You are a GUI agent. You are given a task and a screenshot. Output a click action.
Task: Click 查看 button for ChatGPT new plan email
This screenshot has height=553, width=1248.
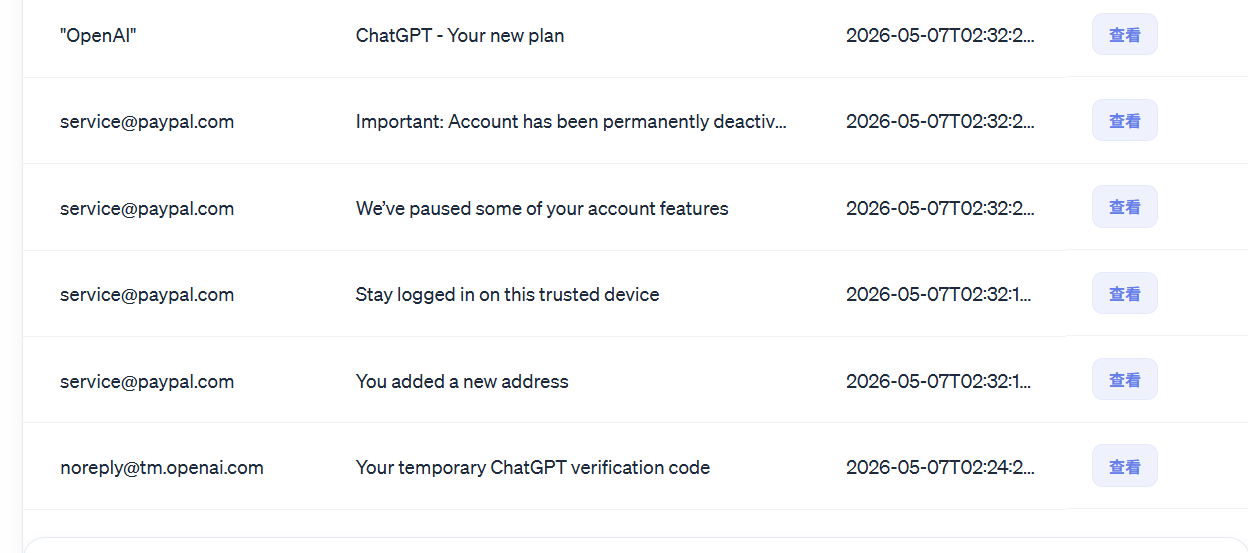(x=1124, y=35)
